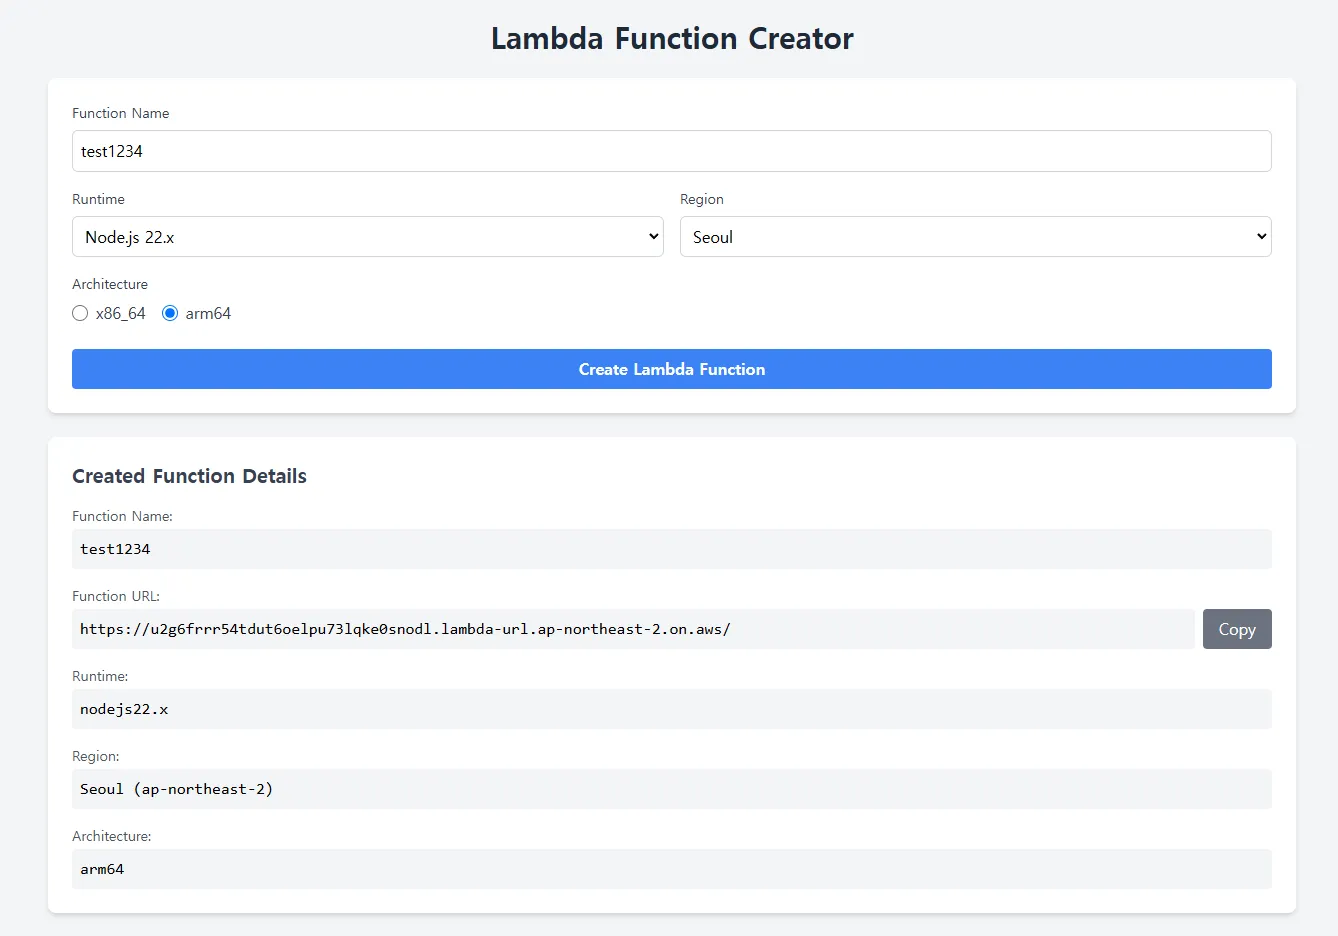
Task: Click the 'Lambda Function Creator' page heading
Action: point(672,38)
